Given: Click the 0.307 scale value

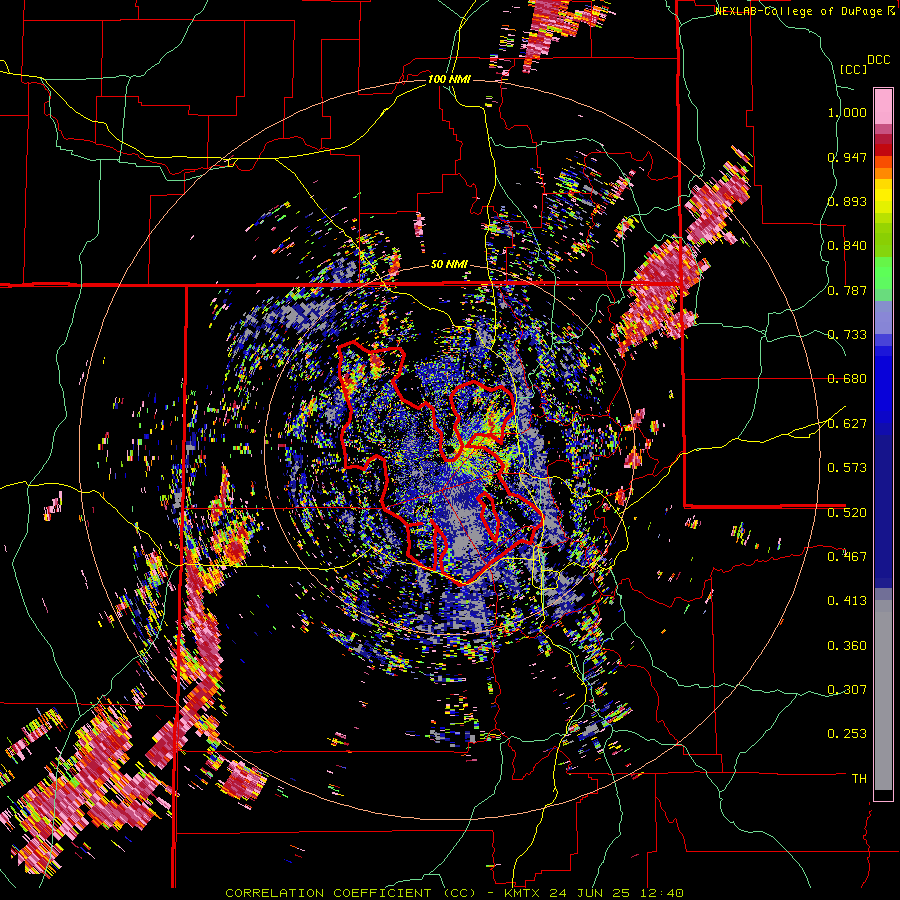Looking at the screenshot, I should [x=847, y=690].
